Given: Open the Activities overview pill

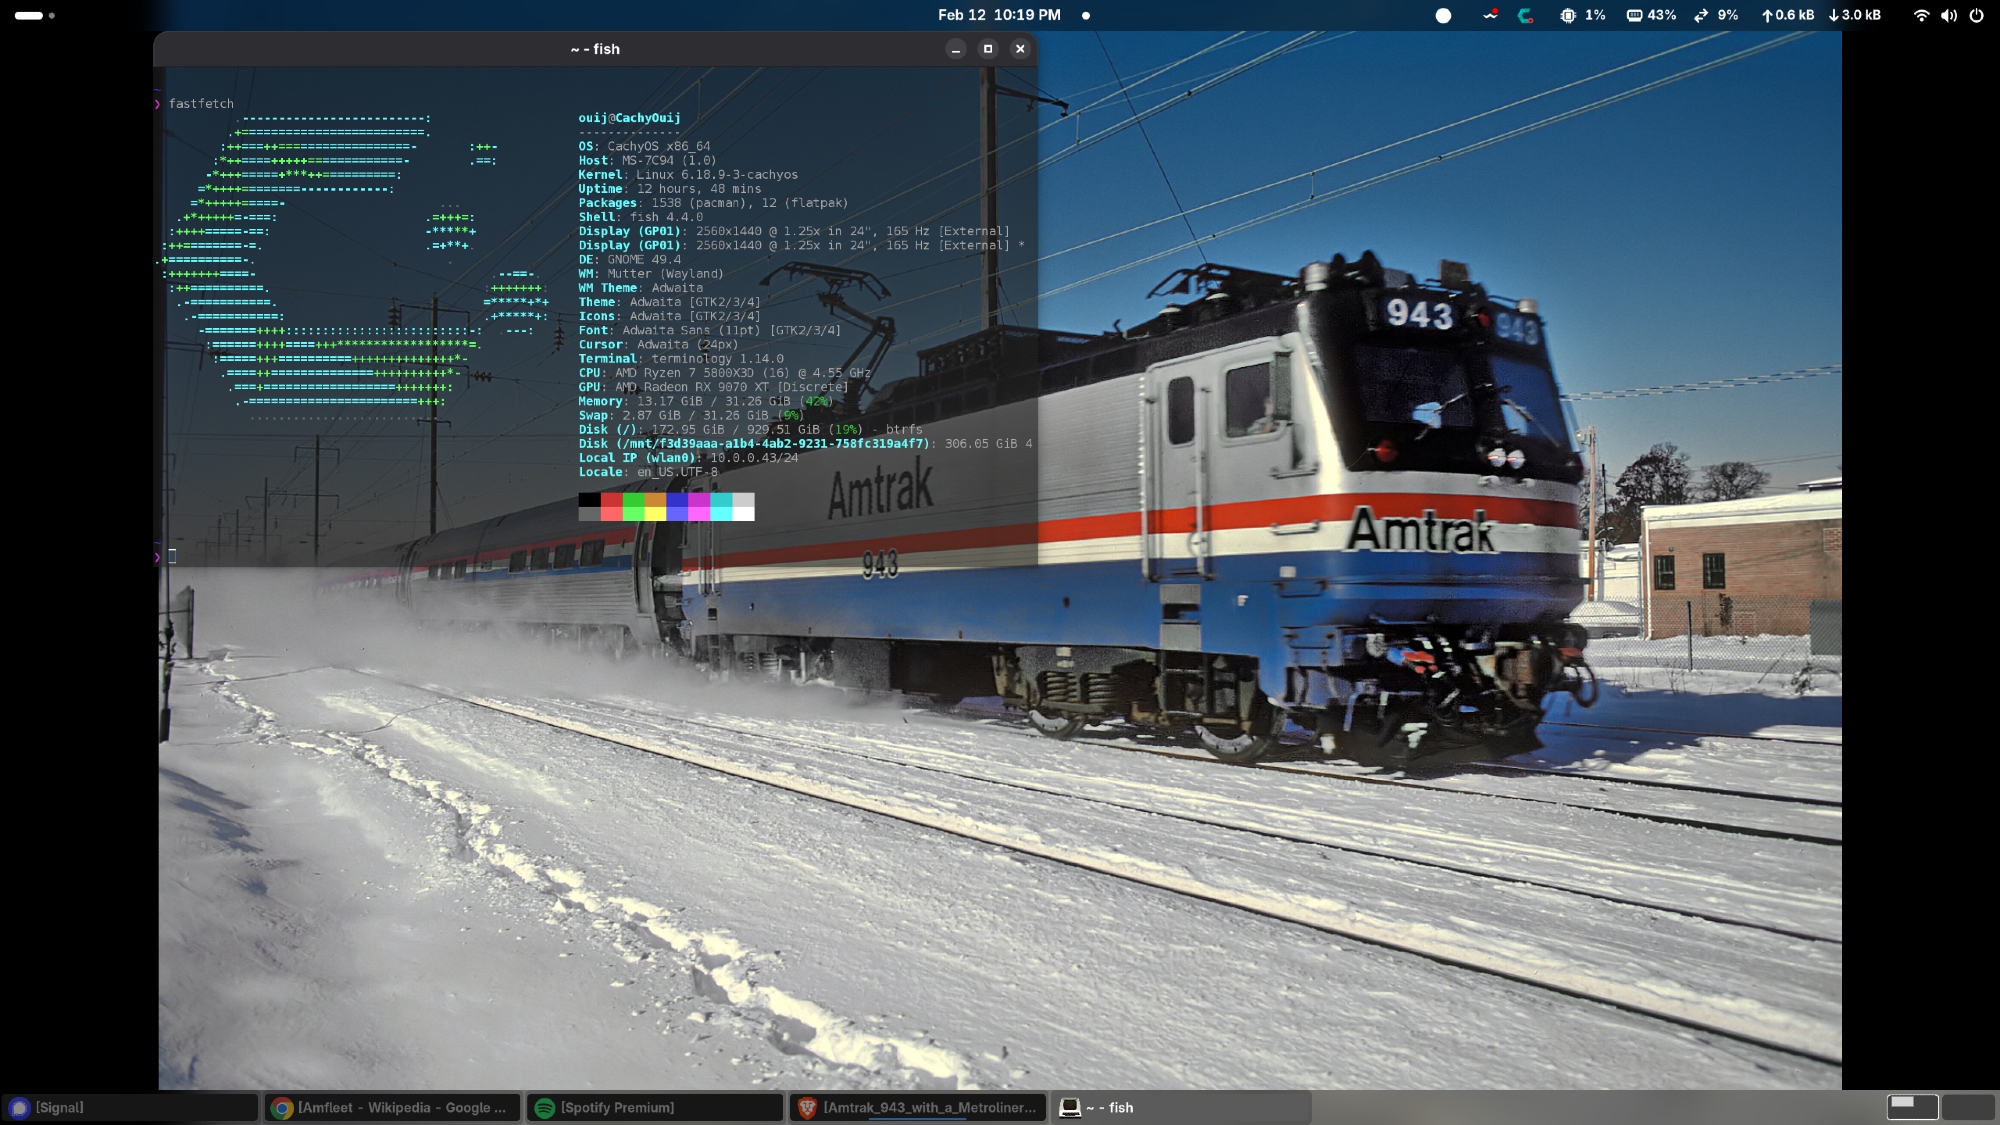Looking at the screenshot, I should click(x=30, y=15).
